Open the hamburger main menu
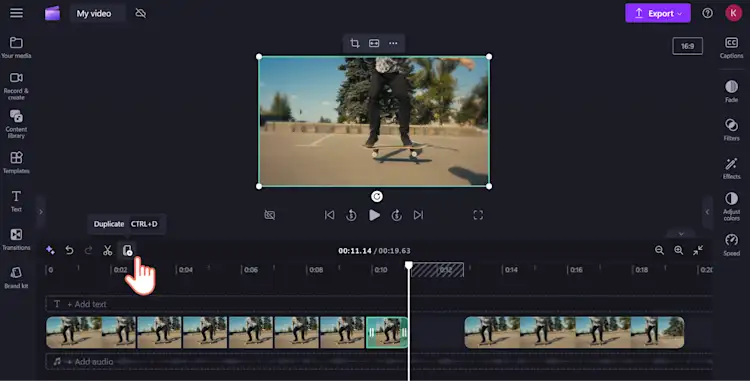Viewport: 750px width, 381px height. click(16, 13)
